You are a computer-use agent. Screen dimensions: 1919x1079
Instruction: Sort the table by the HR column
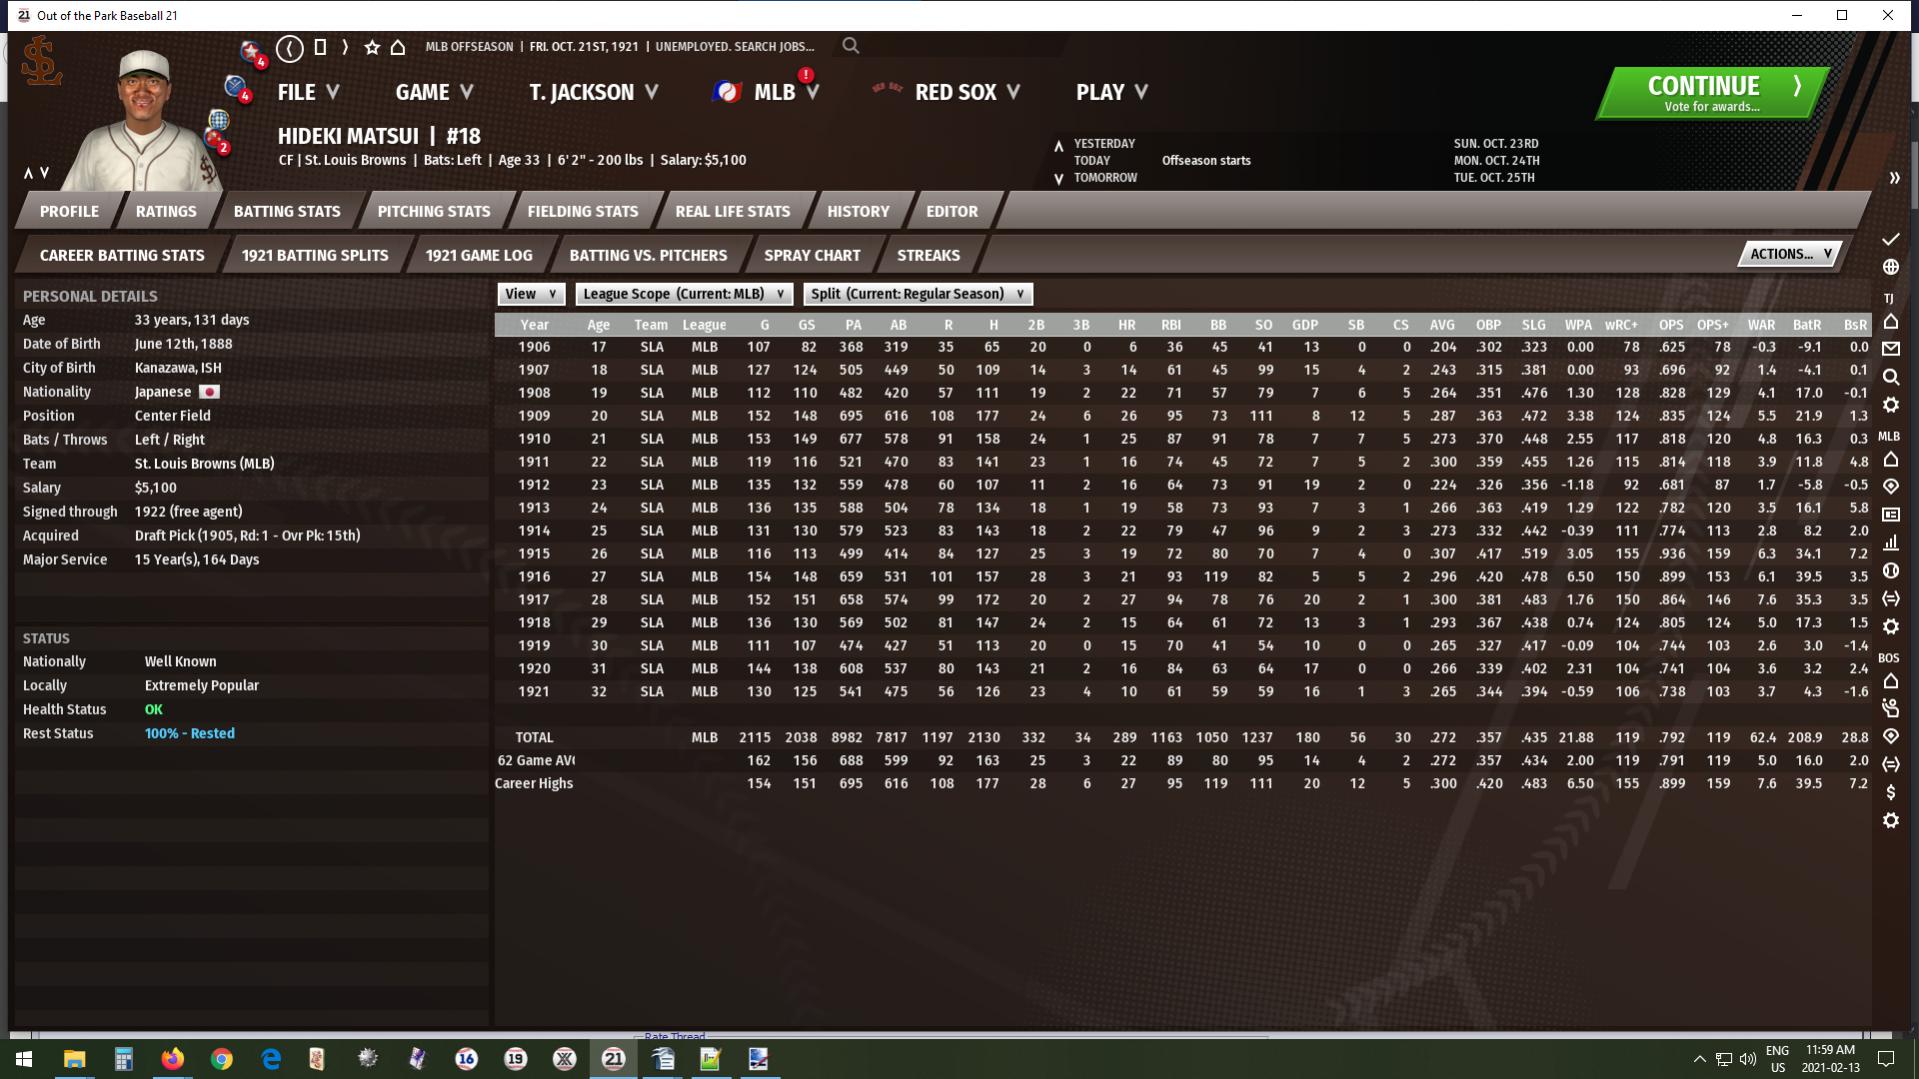[1126, 324]
